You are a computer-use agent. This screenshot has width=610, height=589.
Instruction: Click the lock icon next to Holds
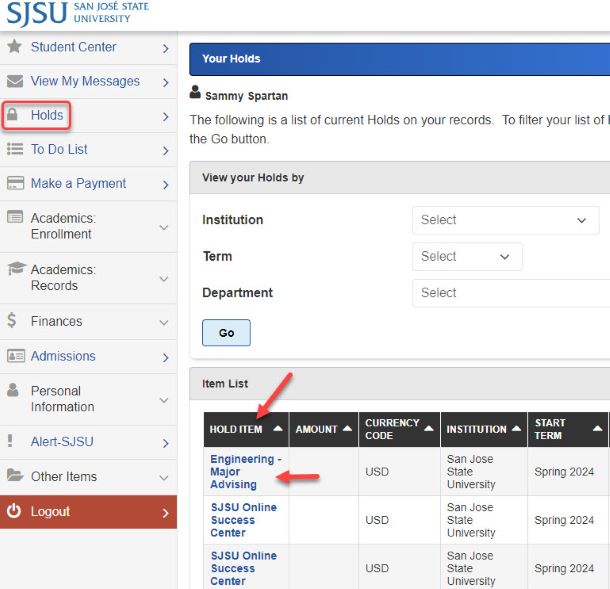[13, 115]
